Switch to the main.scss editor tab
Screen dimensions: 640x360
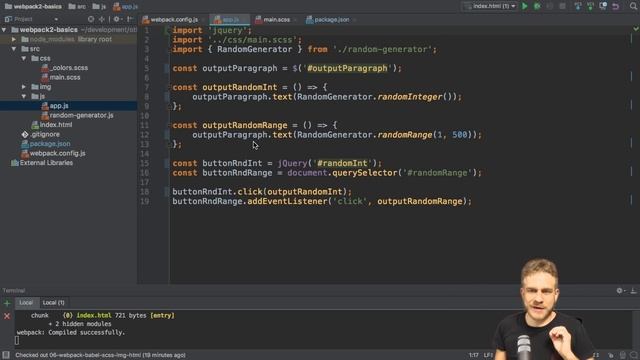(276, 20)
